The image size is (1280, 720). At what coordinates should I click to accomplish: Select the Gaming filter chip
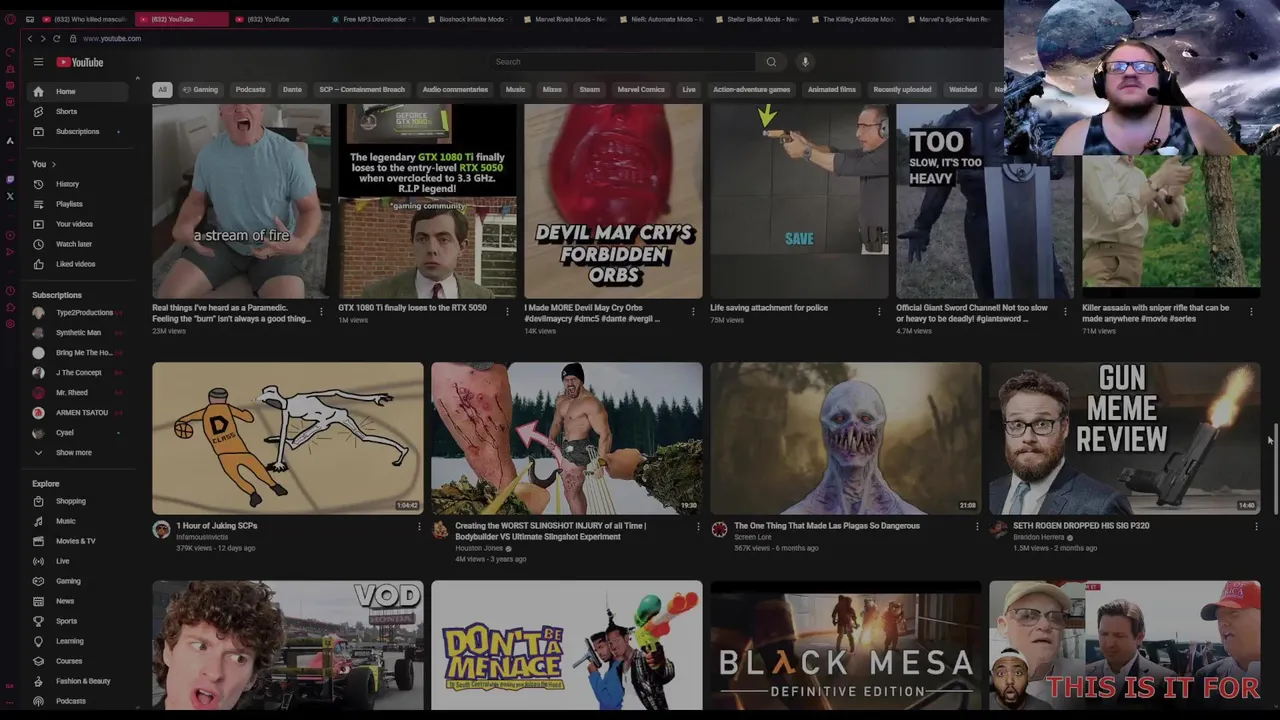pos(200,90)
